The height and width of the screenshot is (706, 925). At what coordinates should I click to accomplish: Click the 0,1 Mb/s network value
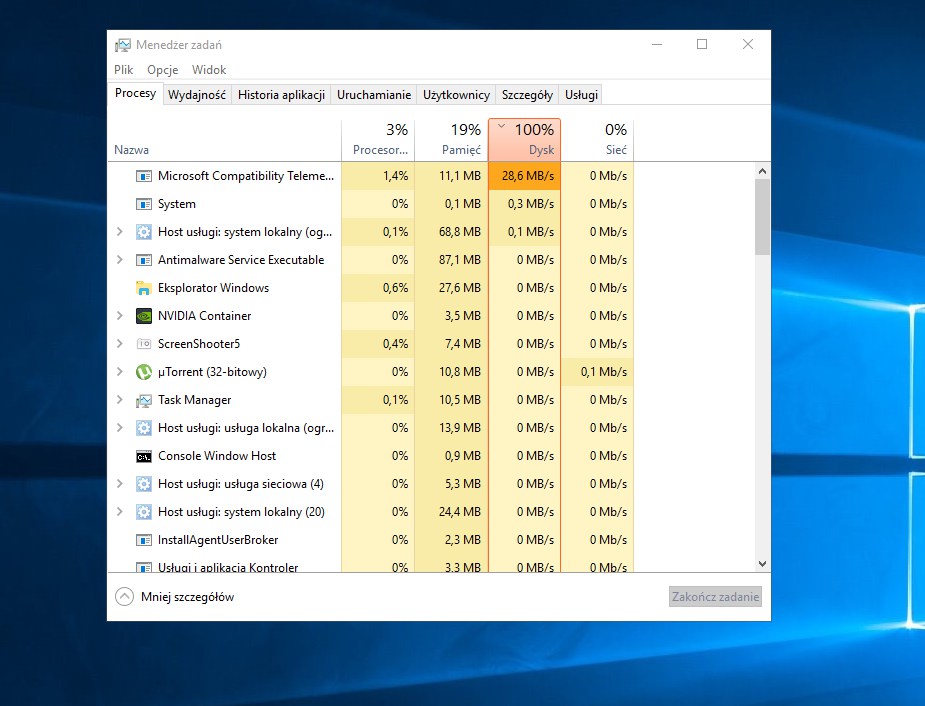603,372
